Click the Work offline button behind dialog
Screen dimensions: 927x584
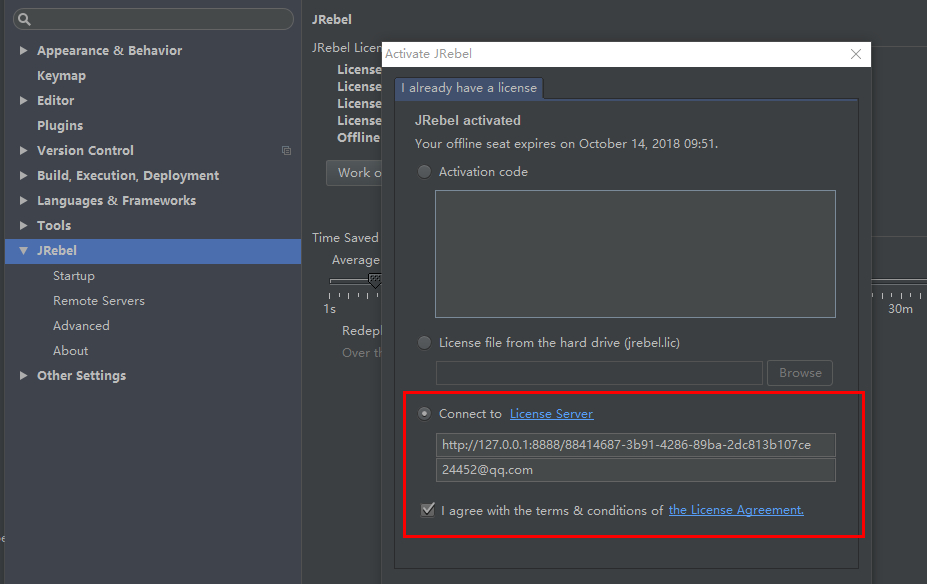(x=355, y=173)
